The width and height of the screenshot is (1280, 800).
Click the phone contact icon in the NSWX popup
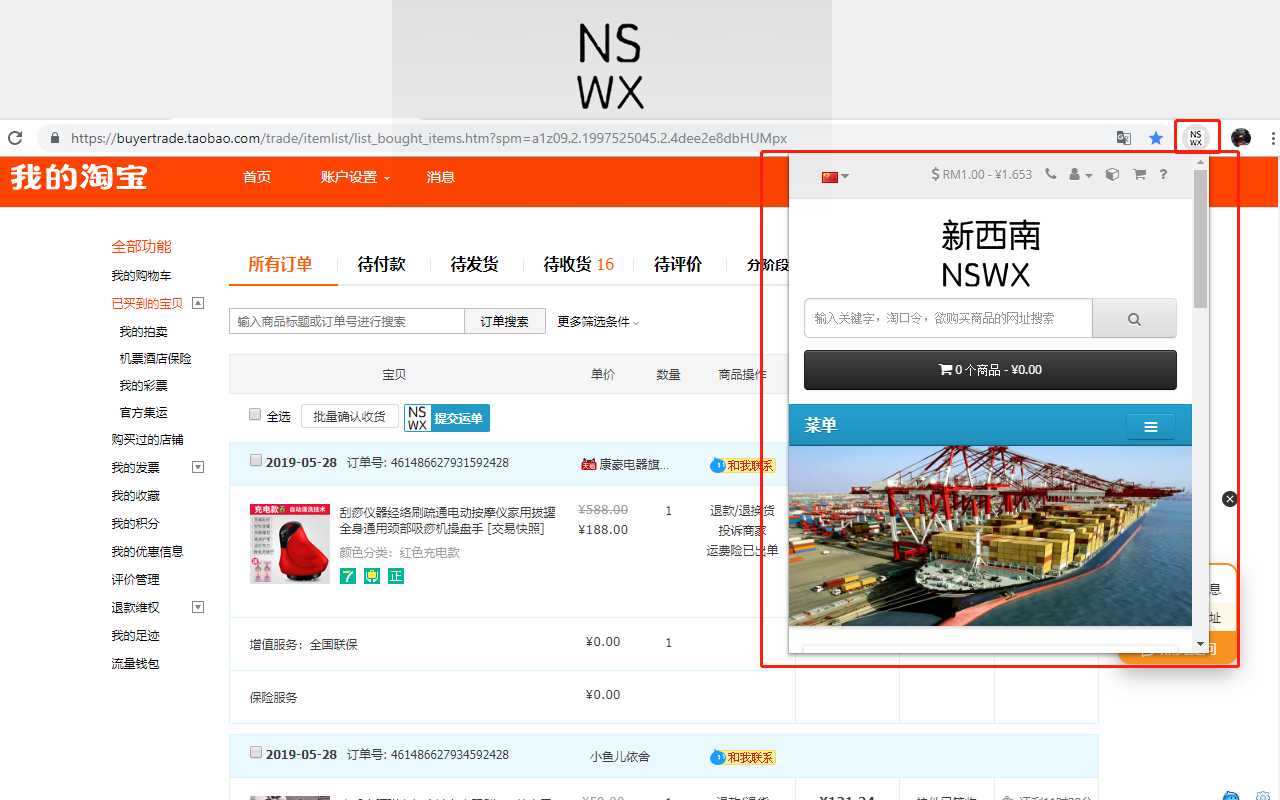tap(1050, 174)
